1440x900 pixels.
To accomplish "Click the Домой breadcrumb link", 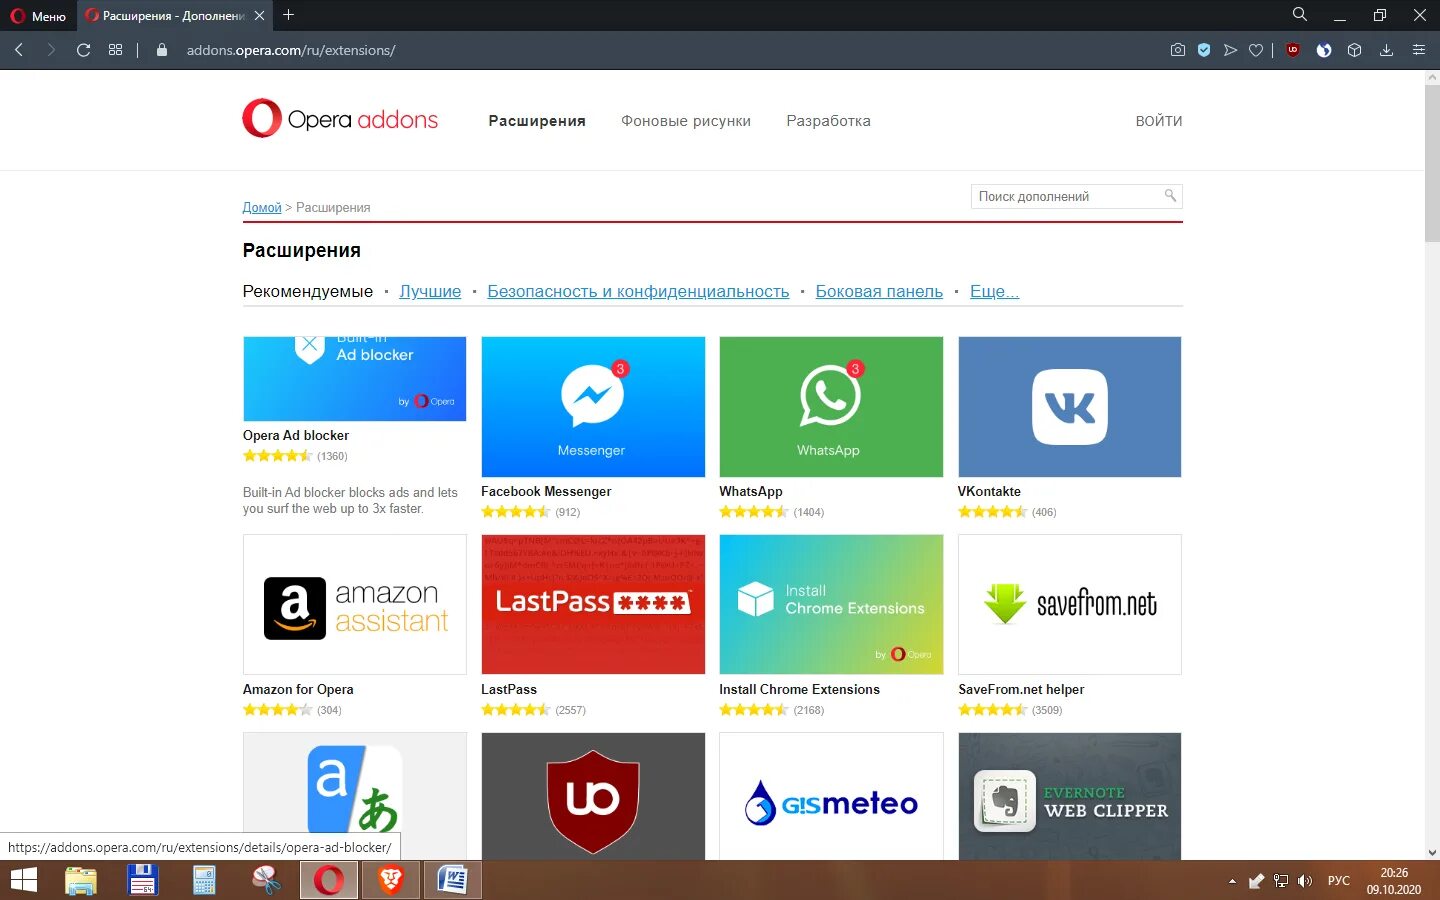I will [262, 207].
